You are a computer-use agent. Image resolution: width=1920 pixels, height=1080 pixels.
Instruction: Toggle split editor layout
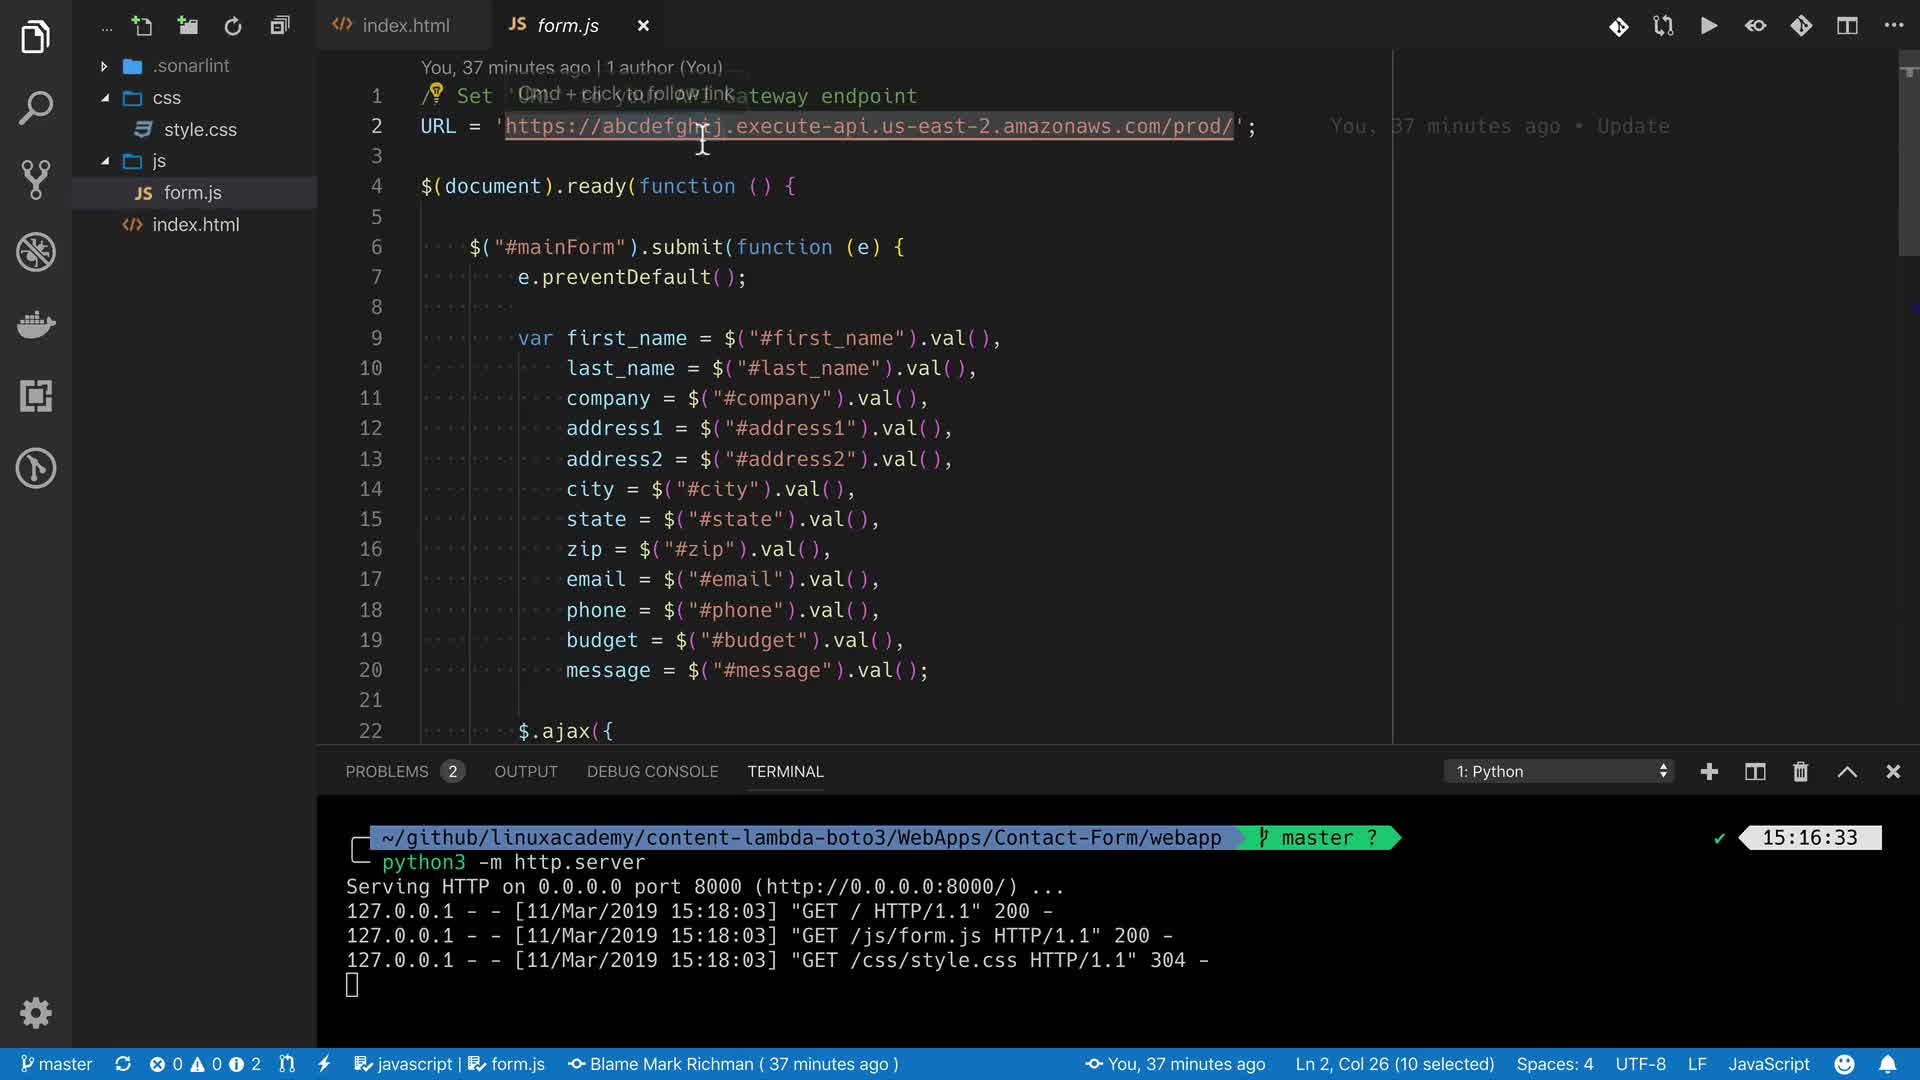(1847, 26)
